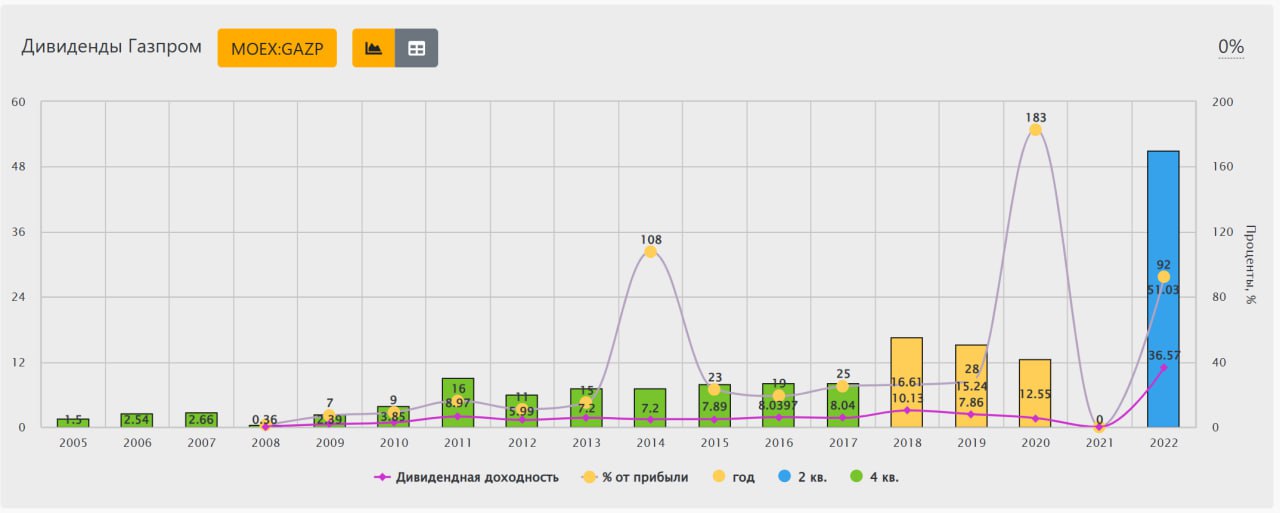Viewport: 1280px width, 513px height.
Task: Click the 92 payout point for 2022
Action: (x=1163, y=277)
